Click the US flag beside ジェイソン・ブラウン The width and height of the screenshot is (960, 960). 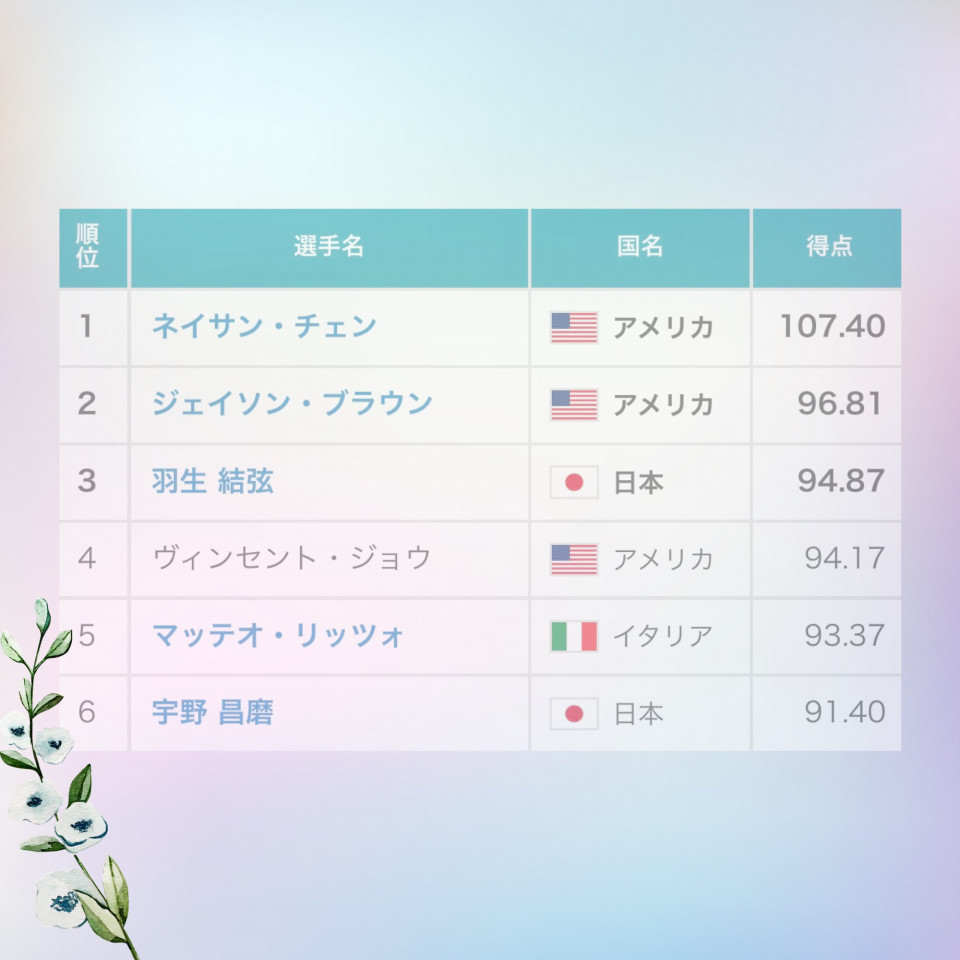tap(574, 405)
